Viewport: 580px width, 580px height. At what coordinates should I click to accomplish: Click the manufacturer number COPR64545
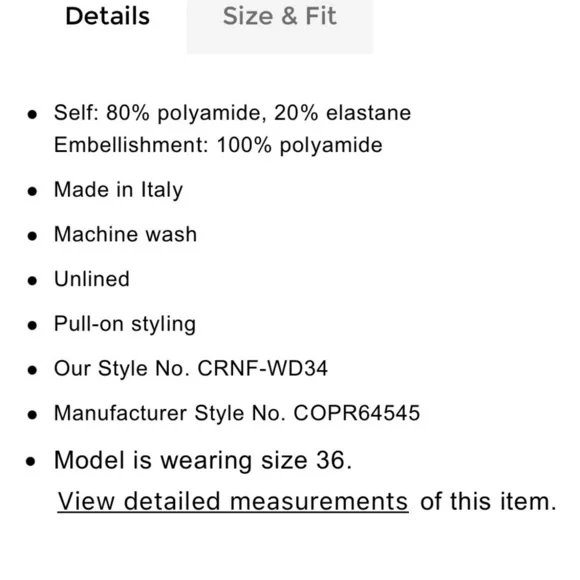pos(357,413)
